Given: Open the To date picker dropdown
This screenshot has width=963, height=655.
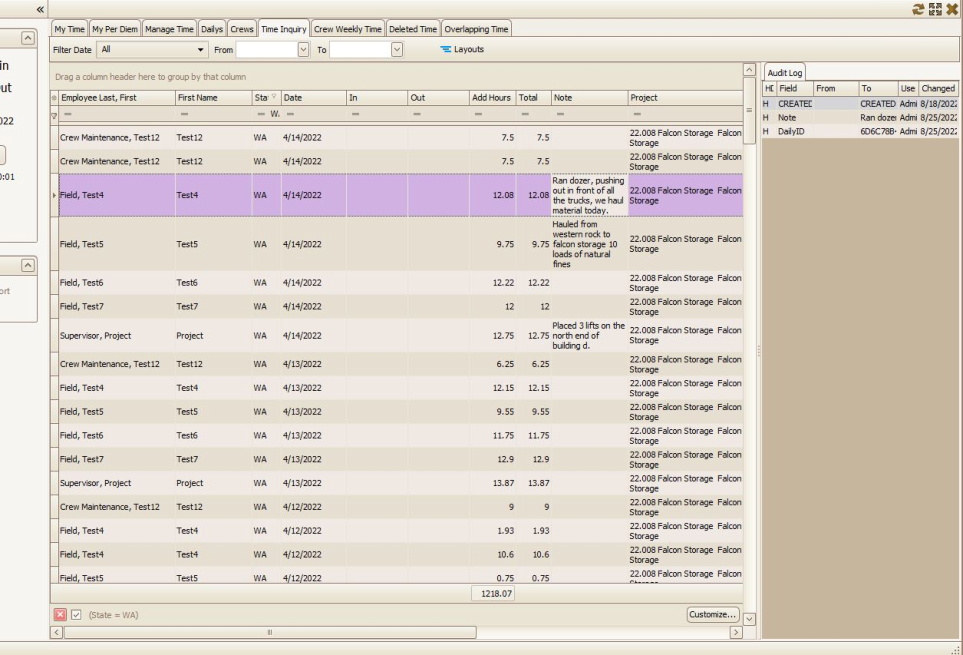Looking at the screenshot, I should 397,49.
